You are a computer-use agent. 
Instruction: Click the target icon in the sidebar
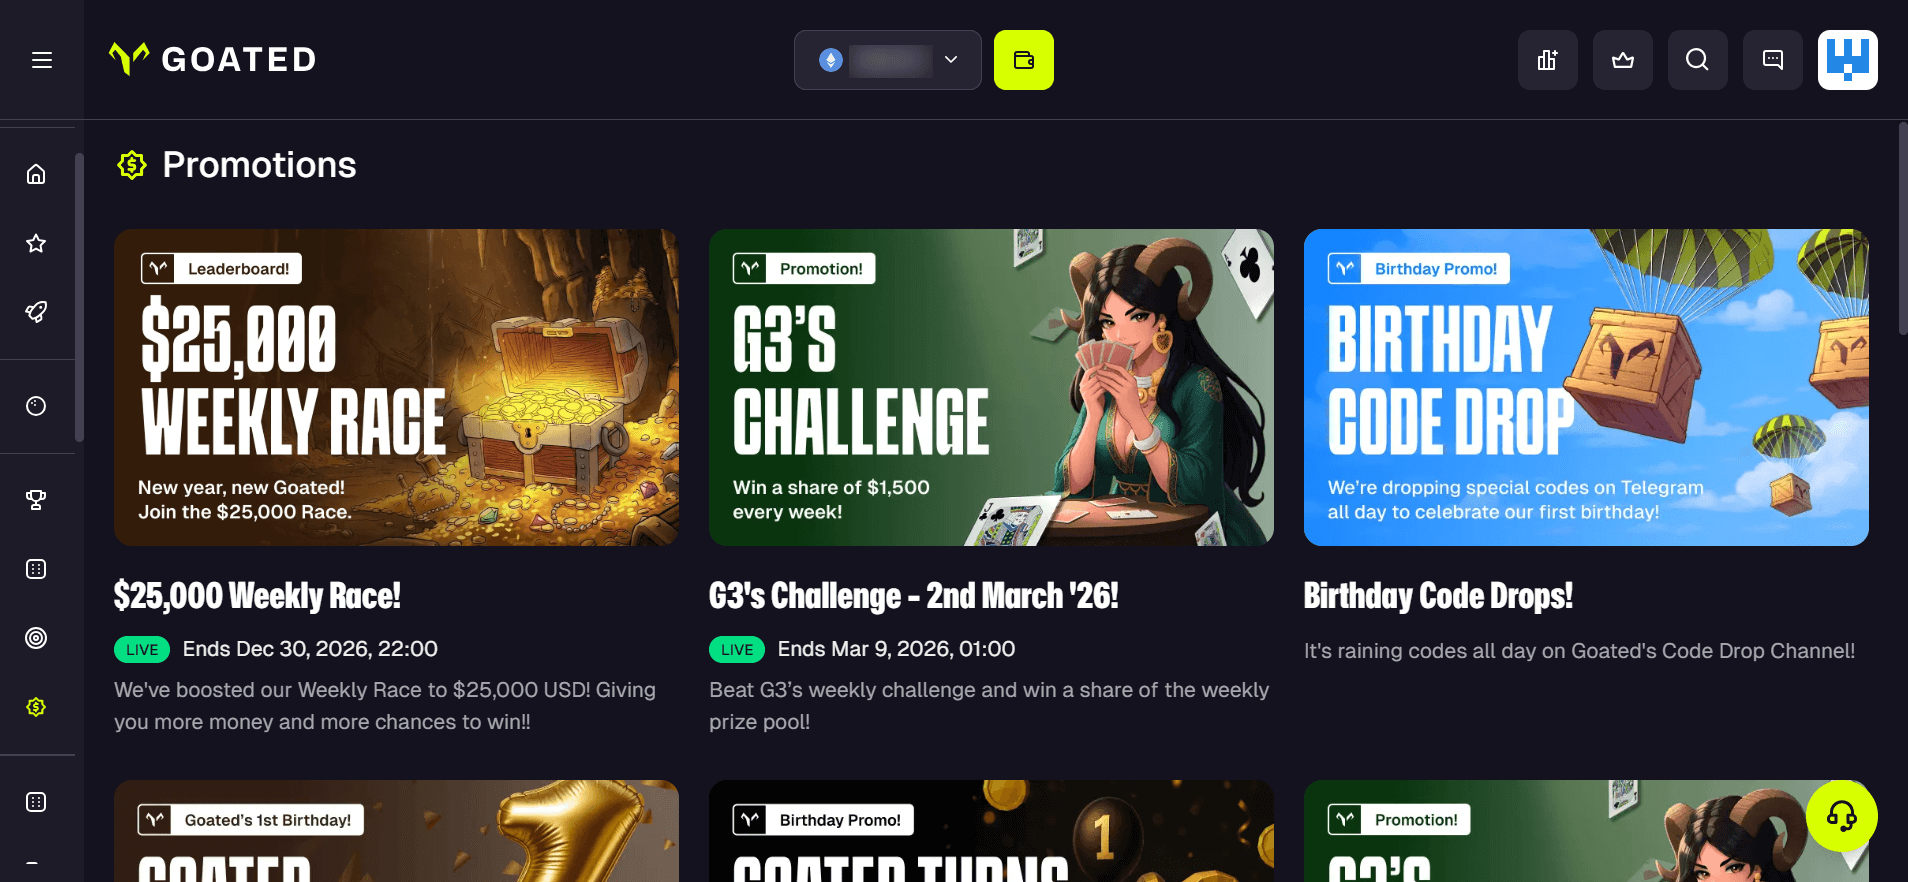coord(36,638)
